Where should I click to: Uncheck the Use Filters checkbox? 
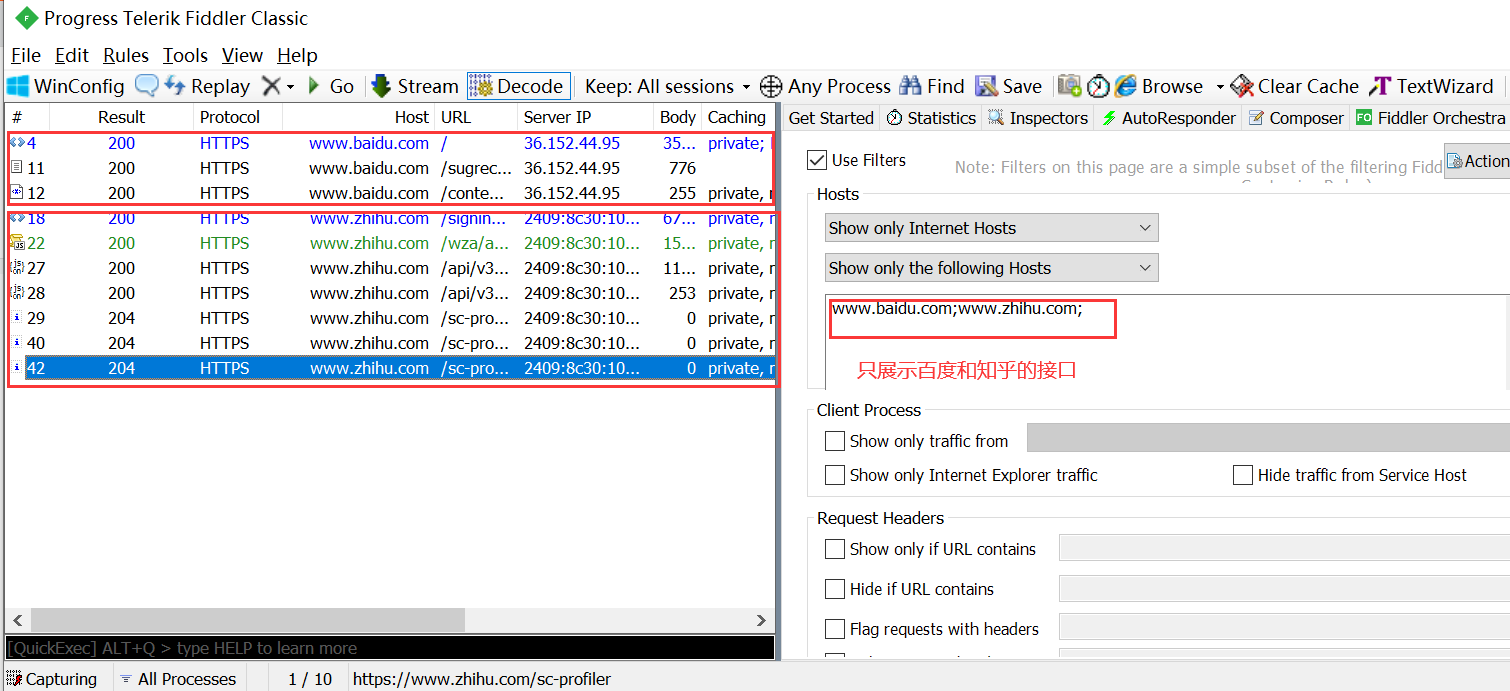pyautogui.click(x=817, y=160)
